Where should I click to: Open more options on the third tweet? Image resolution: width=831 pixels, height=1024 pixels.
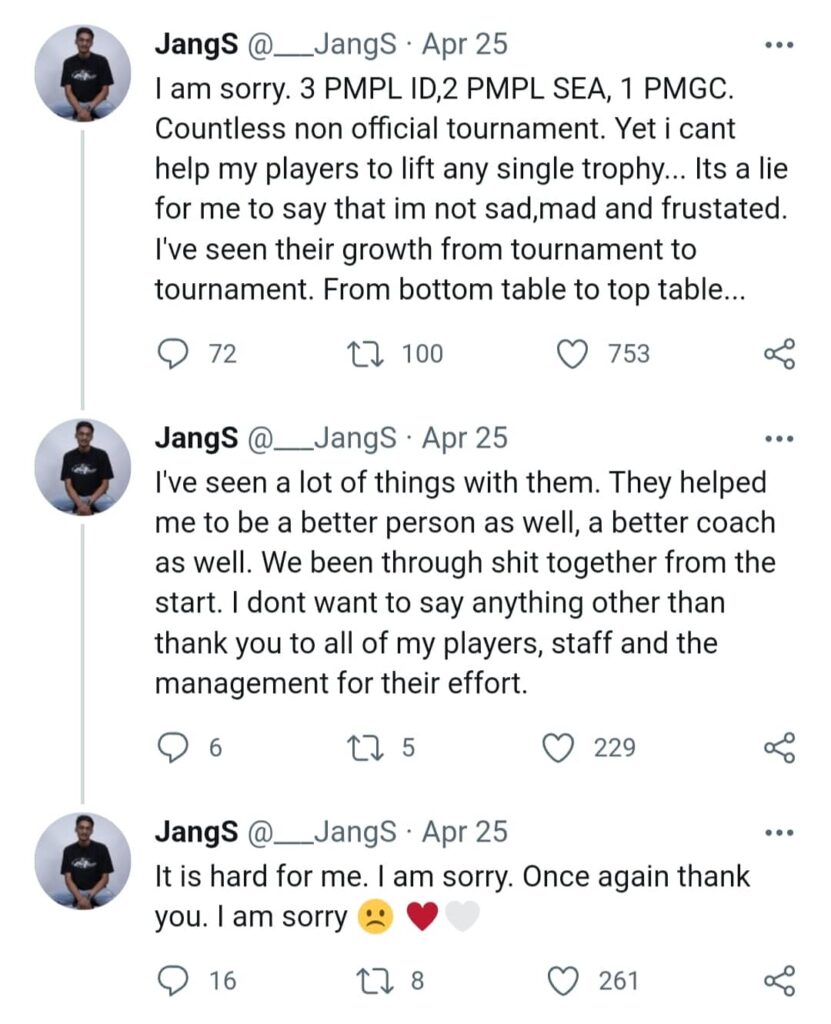[778, 832]
